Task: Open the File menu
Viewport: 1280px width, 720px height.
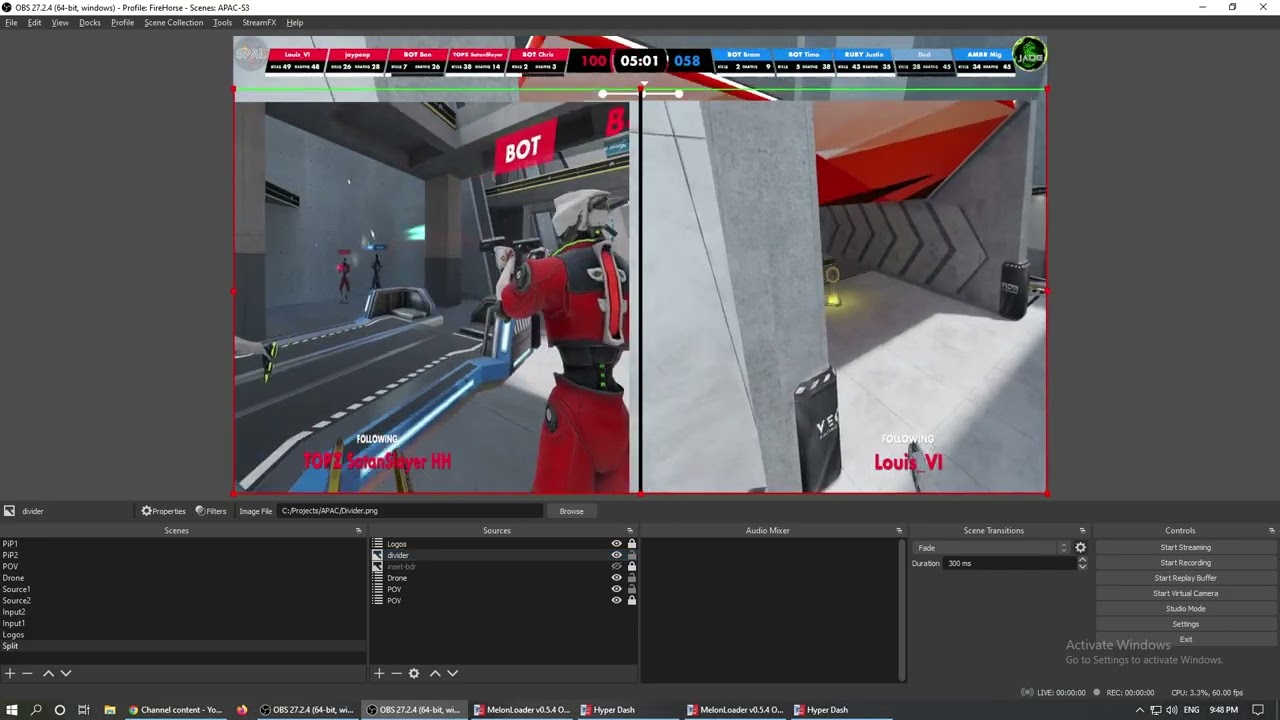Action: (x=11, y=22)
